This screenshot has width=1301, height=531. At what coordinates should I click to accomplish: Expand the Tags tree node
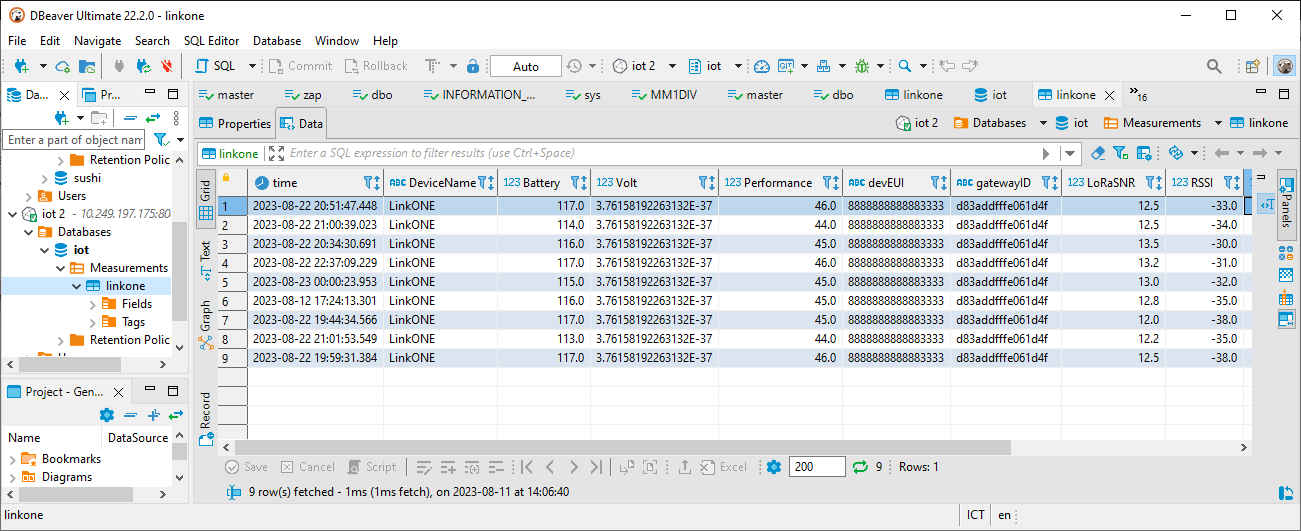[x=93, y=322]
